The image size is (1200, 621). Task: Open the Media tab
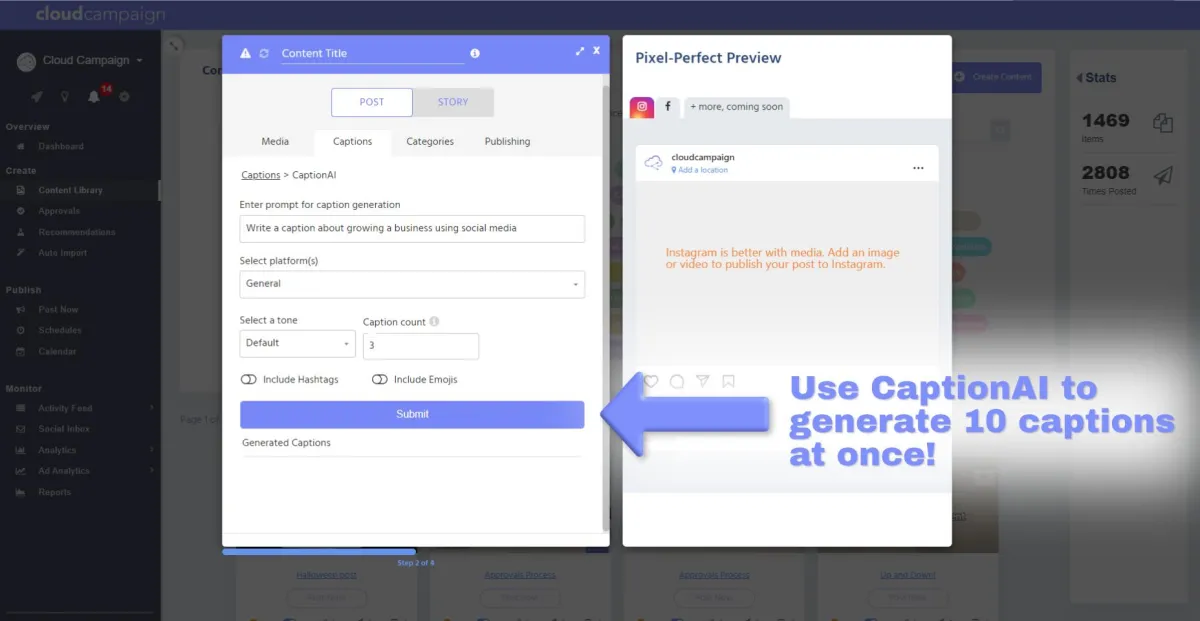point(275,142)
